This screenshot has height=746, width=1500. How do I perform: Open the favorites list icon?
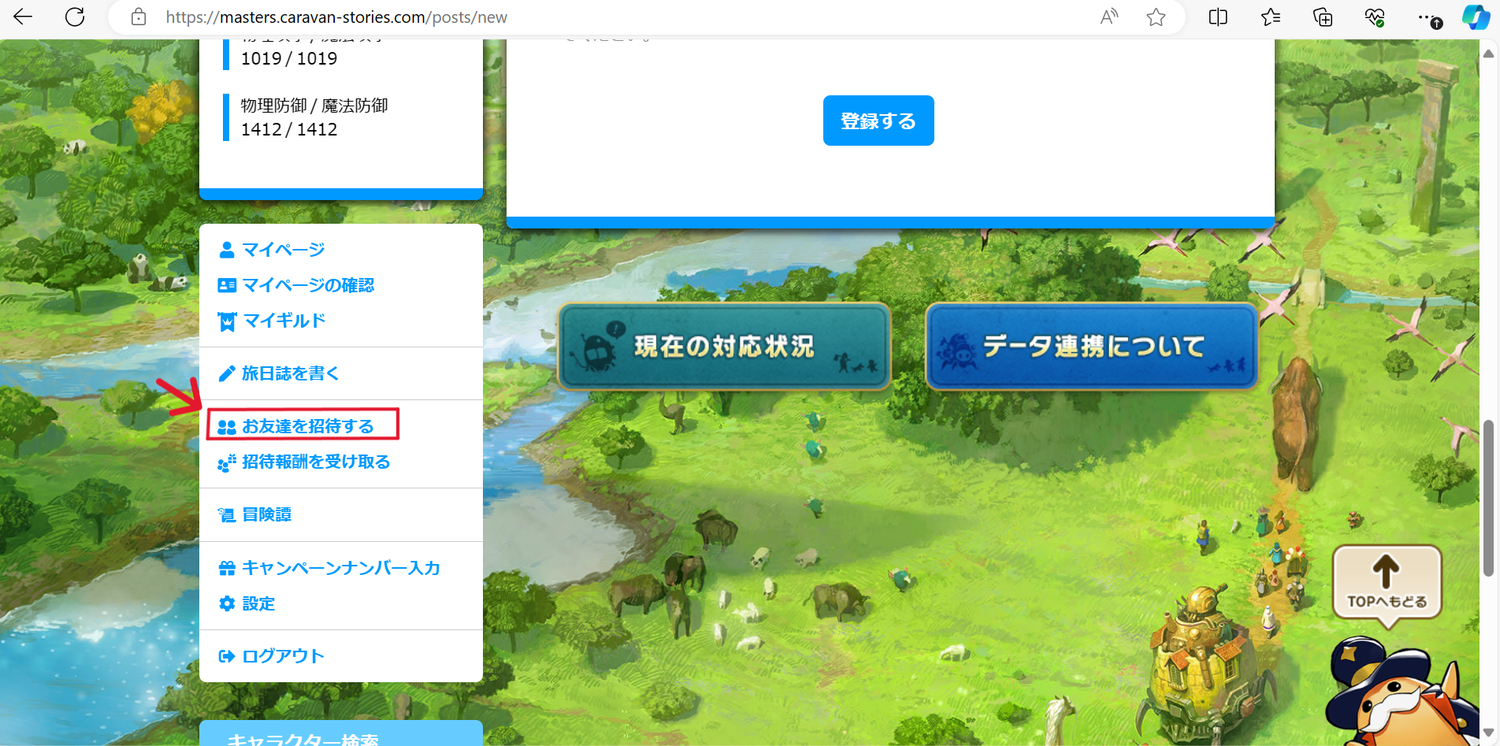1270,17
